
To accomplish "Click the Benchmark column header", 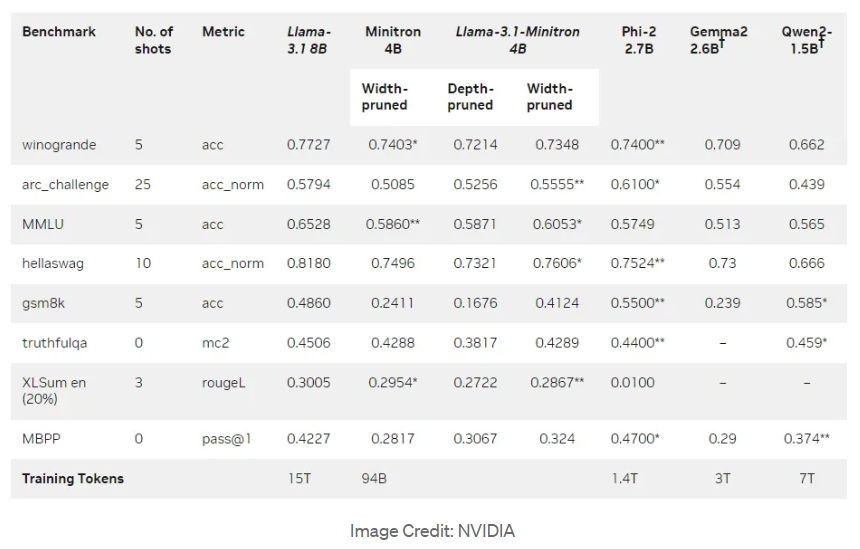I will click(x=59, y=32).
